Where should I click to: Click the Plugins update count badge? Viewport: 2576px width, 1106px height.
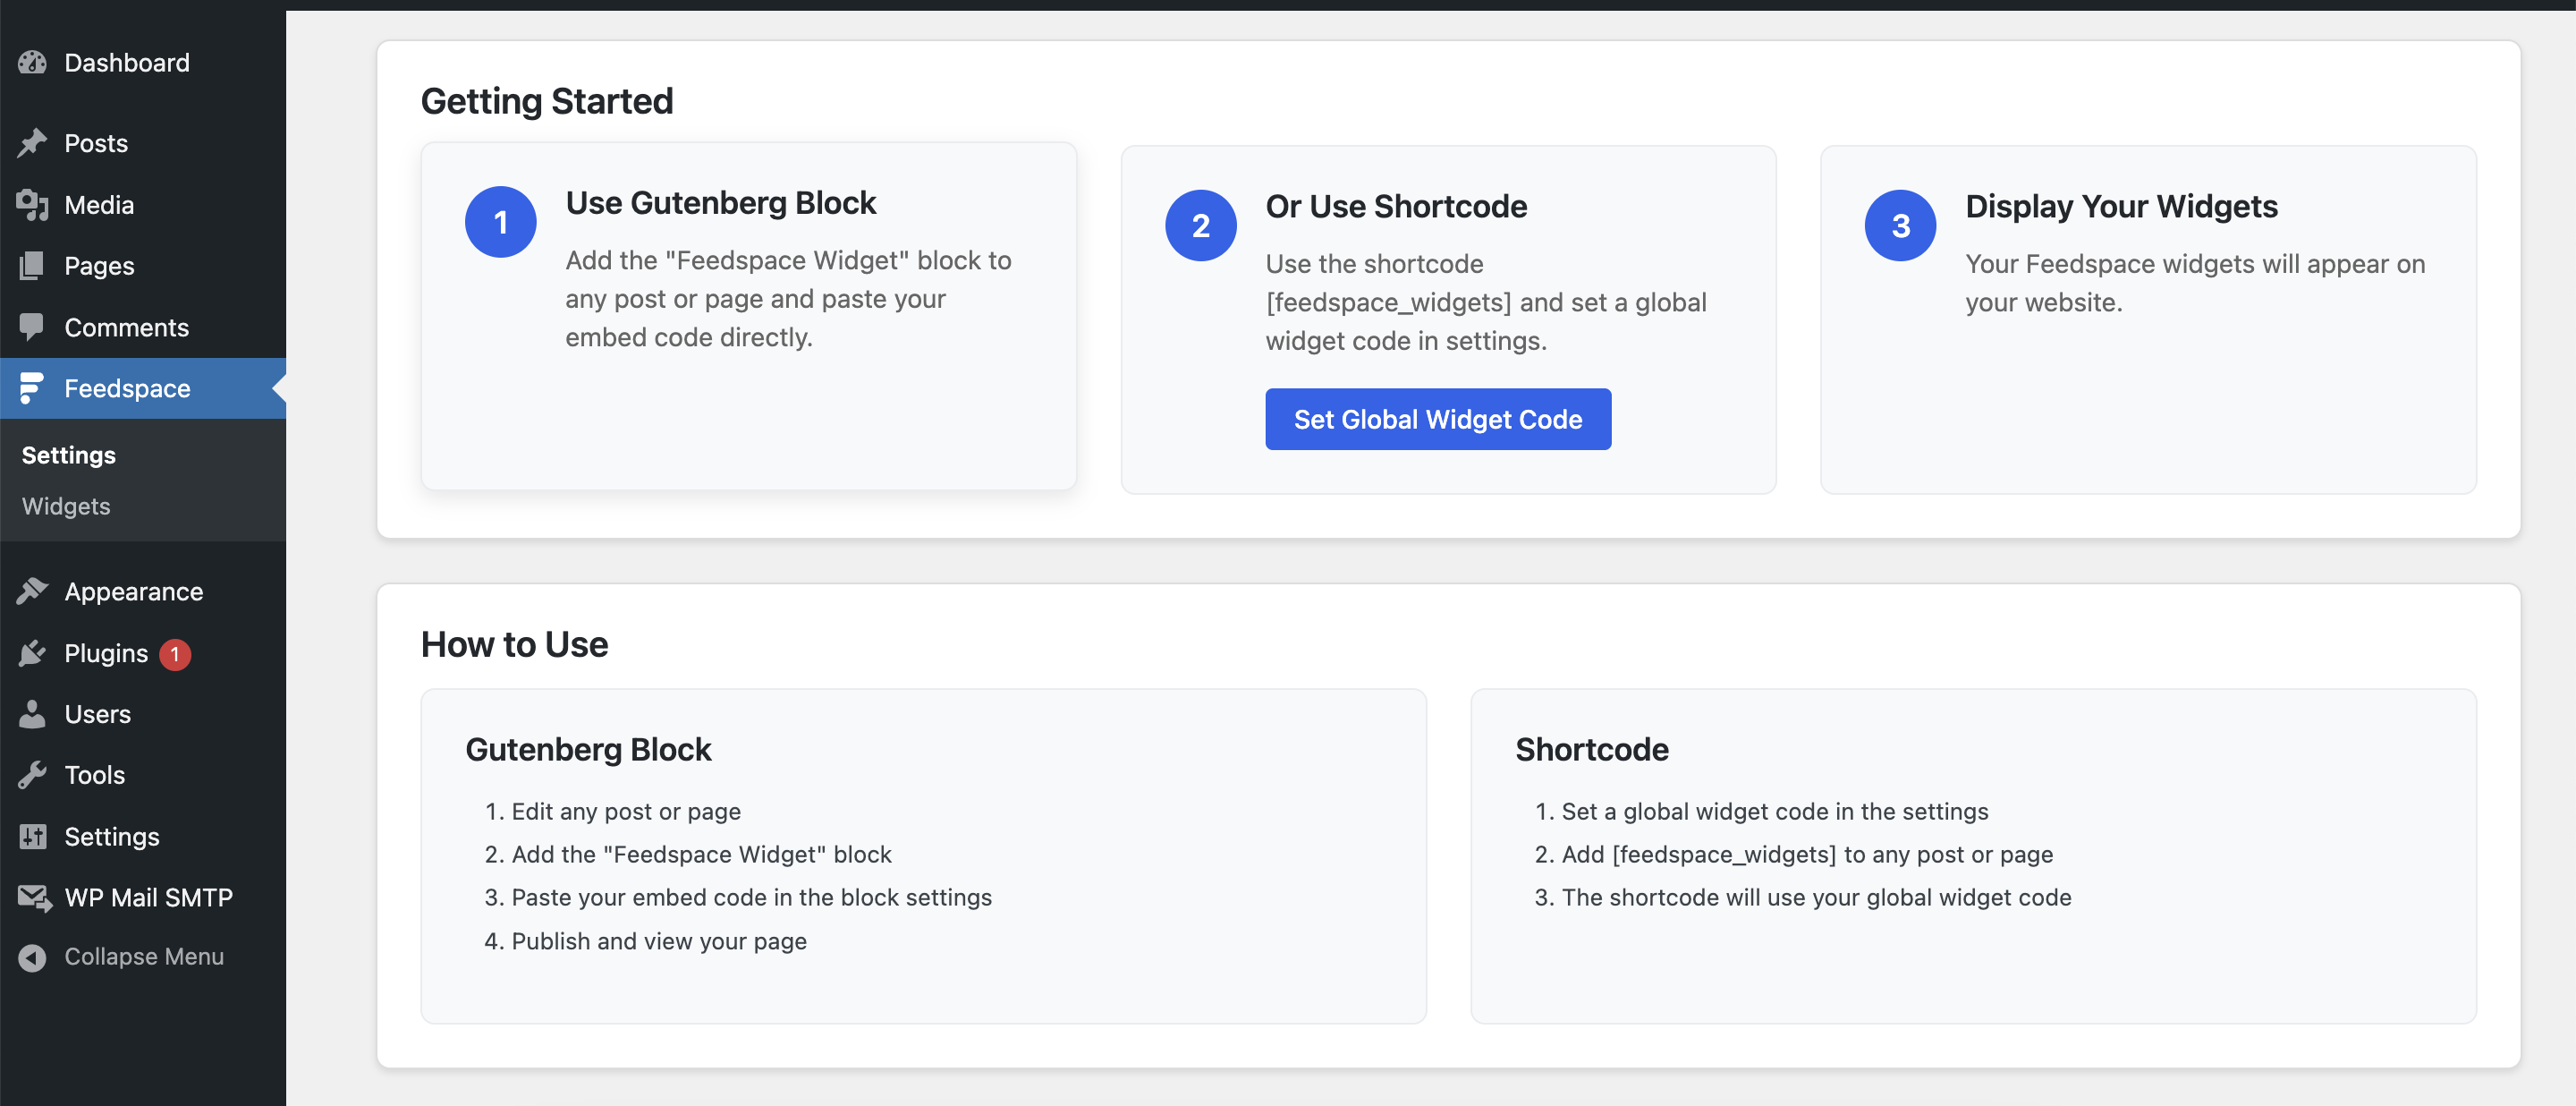point(175,654)
